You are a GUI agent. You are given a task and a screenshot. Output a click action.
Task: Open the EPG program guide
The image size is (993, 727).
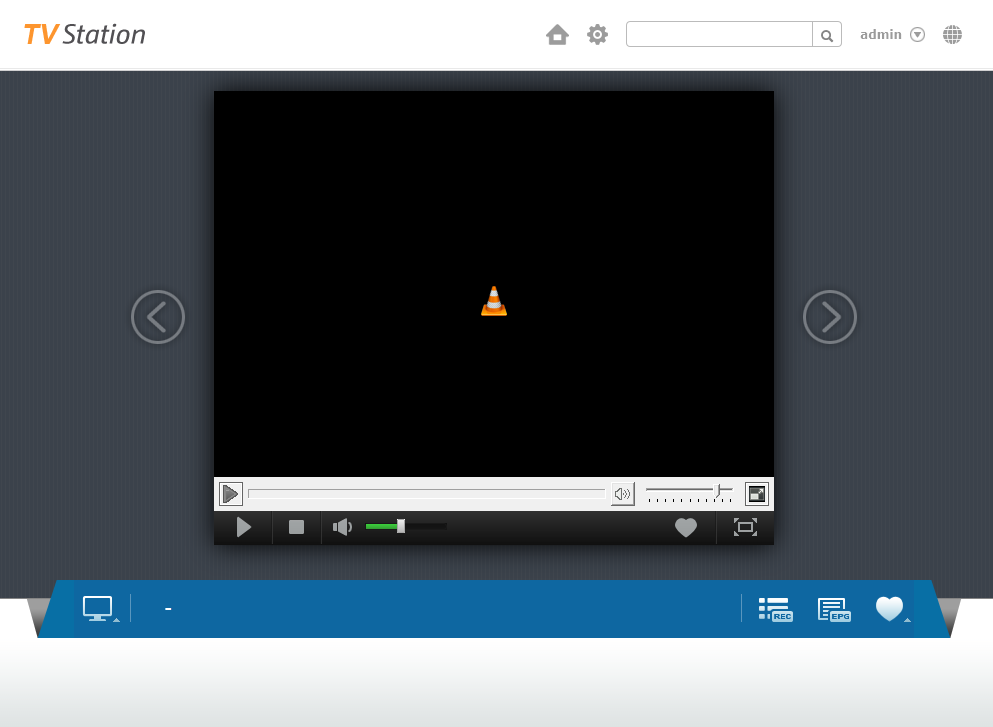(x=834, y=609)
